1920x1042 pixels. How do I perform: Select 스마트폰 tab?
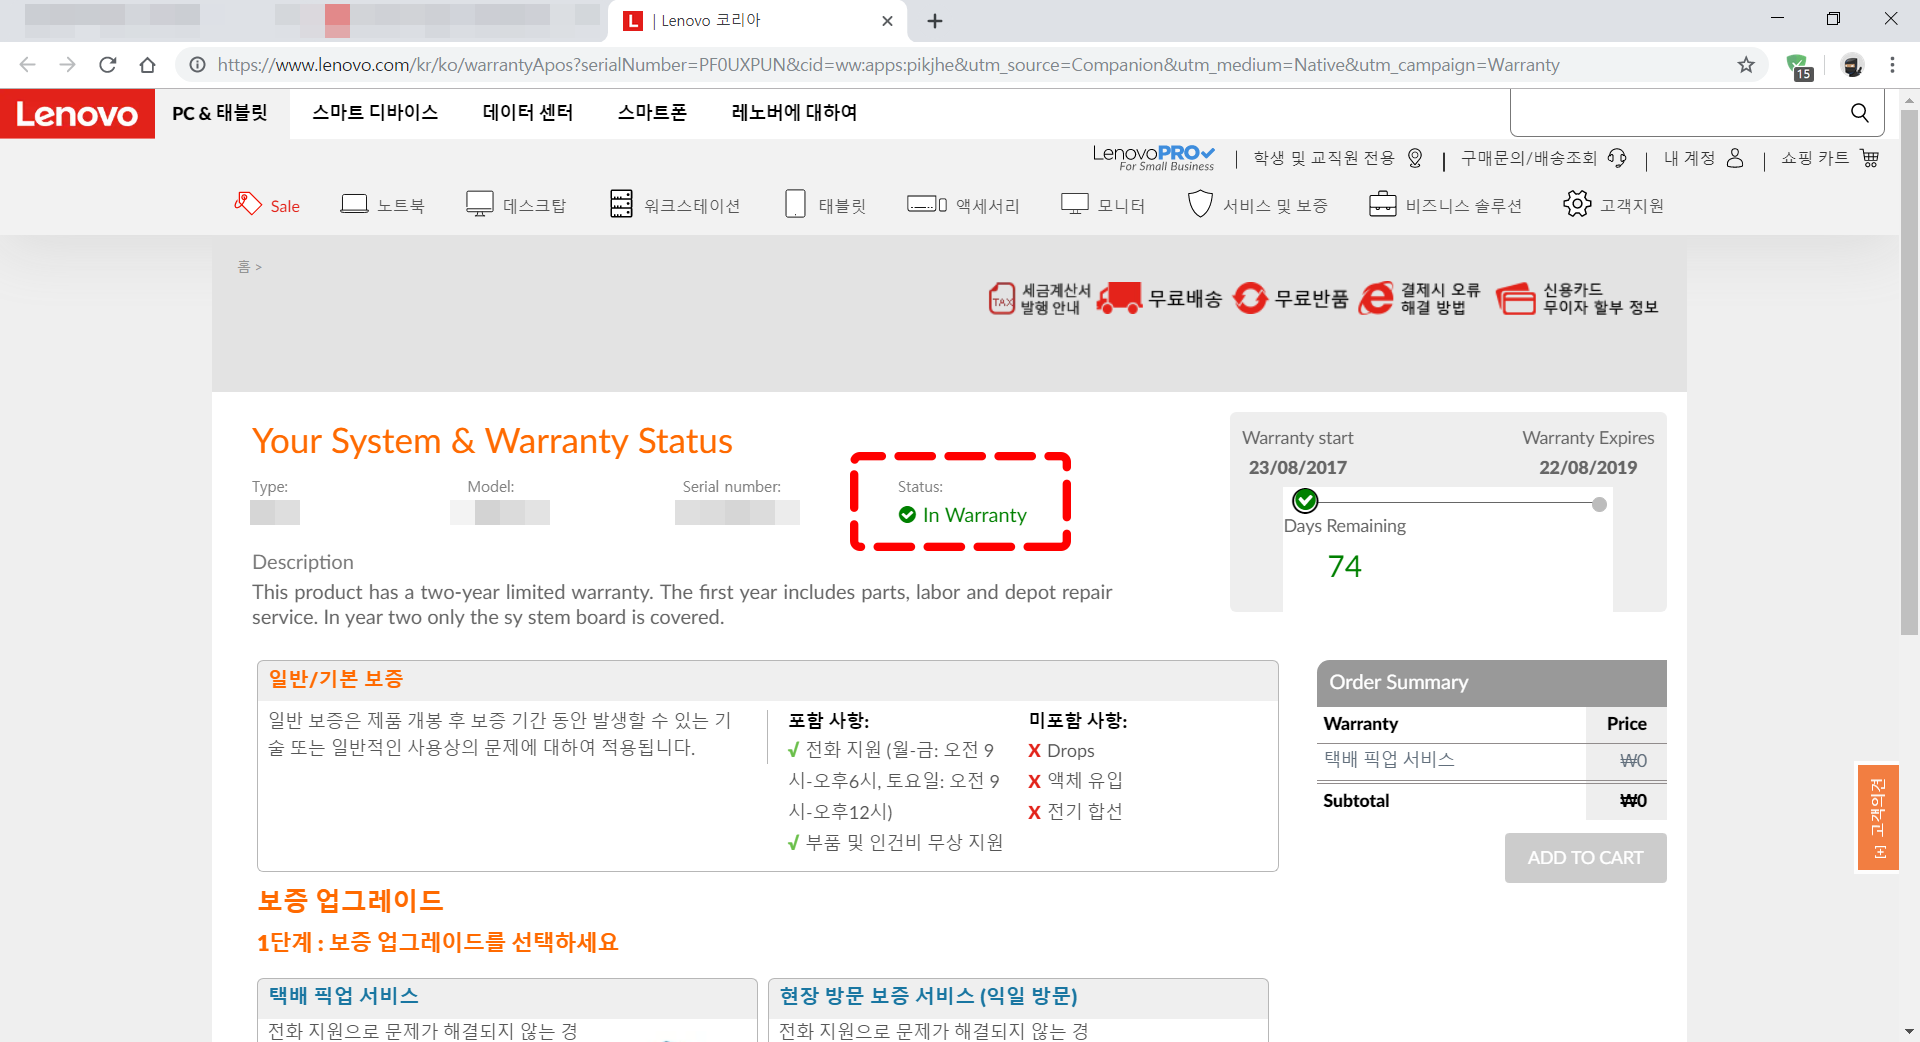[x=652, y=112]
